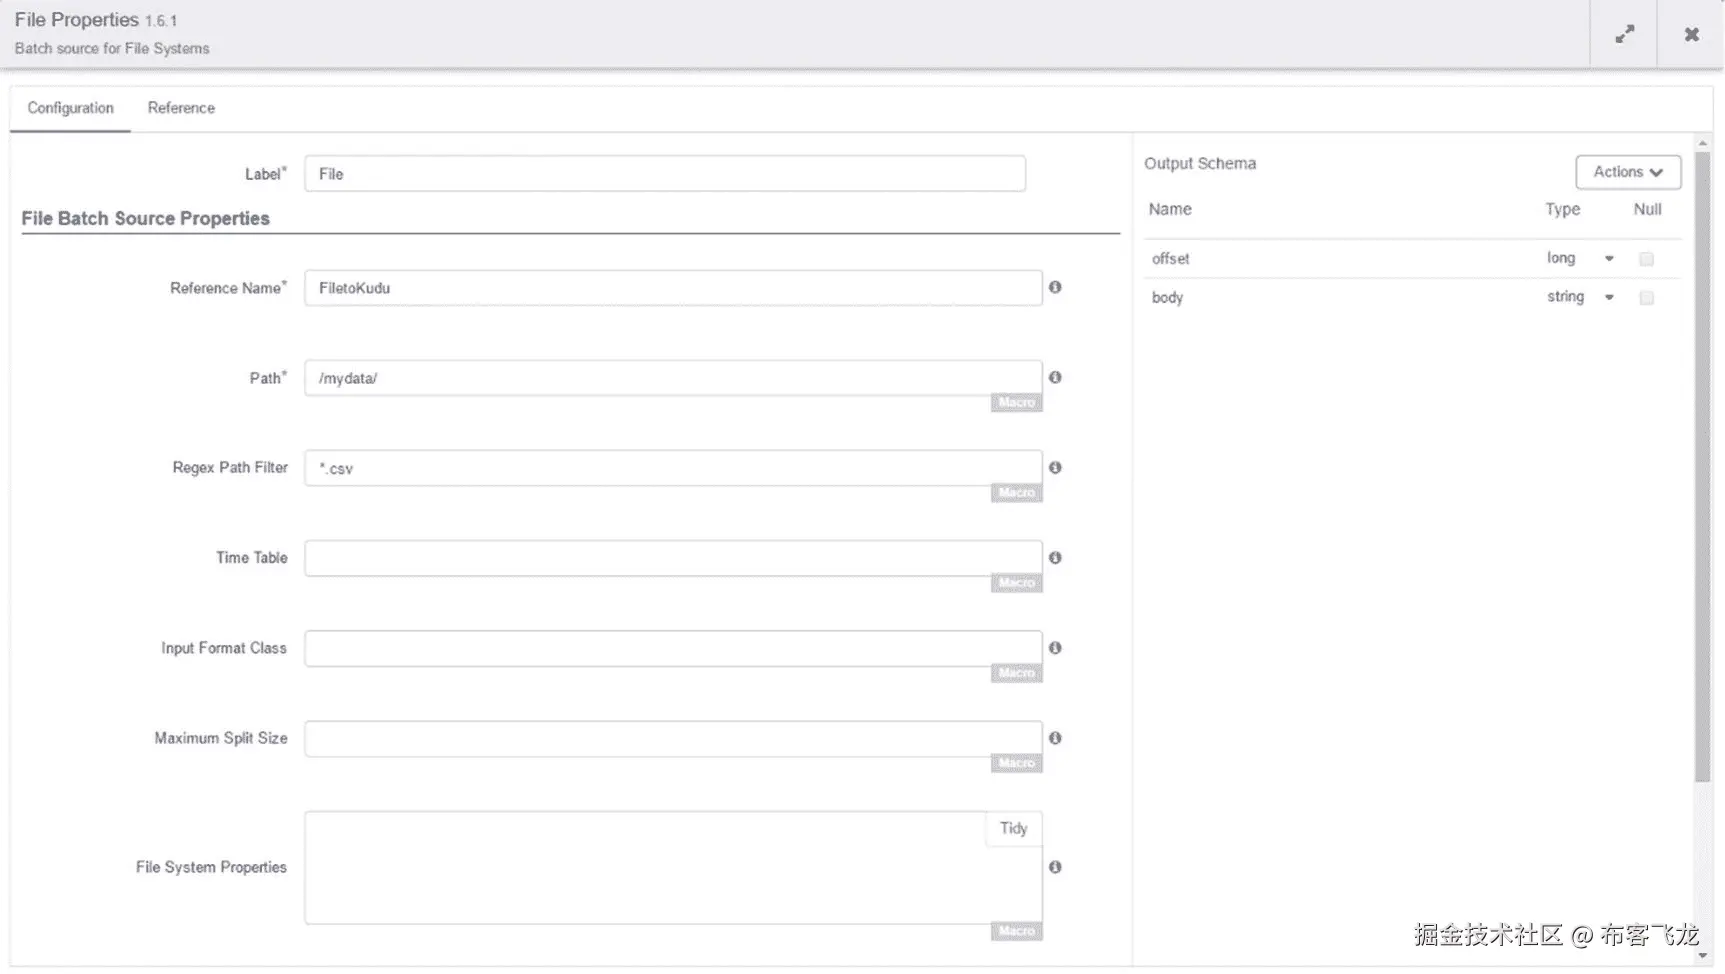
Task: Open the Actions dropdown in Output Schema
Action: point(1628,172)
